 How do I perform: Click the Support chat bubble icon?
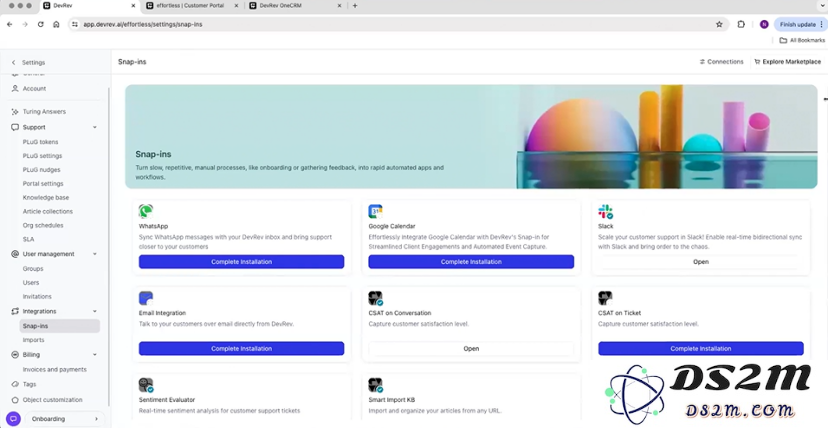(x=15, y=127)
